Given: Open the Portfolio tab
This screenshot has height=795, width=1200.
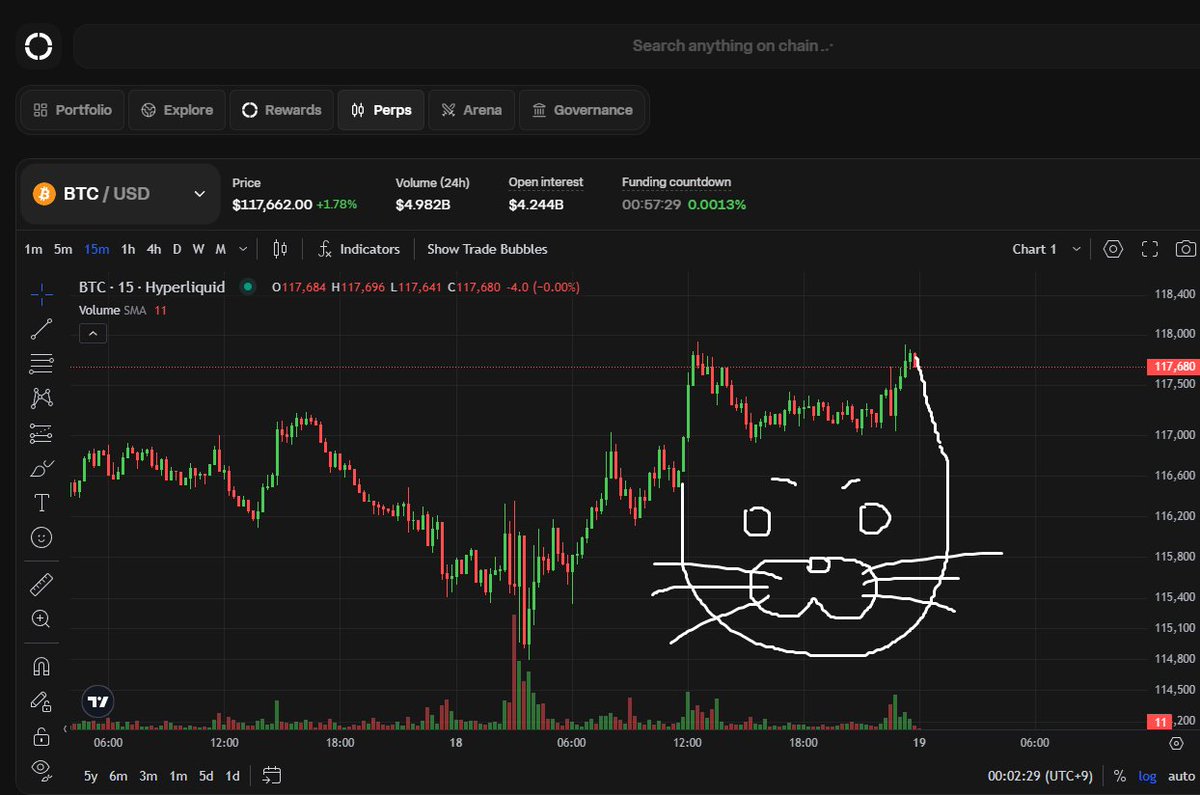Looking at the screenshot, I should click(x=72, y=110).
